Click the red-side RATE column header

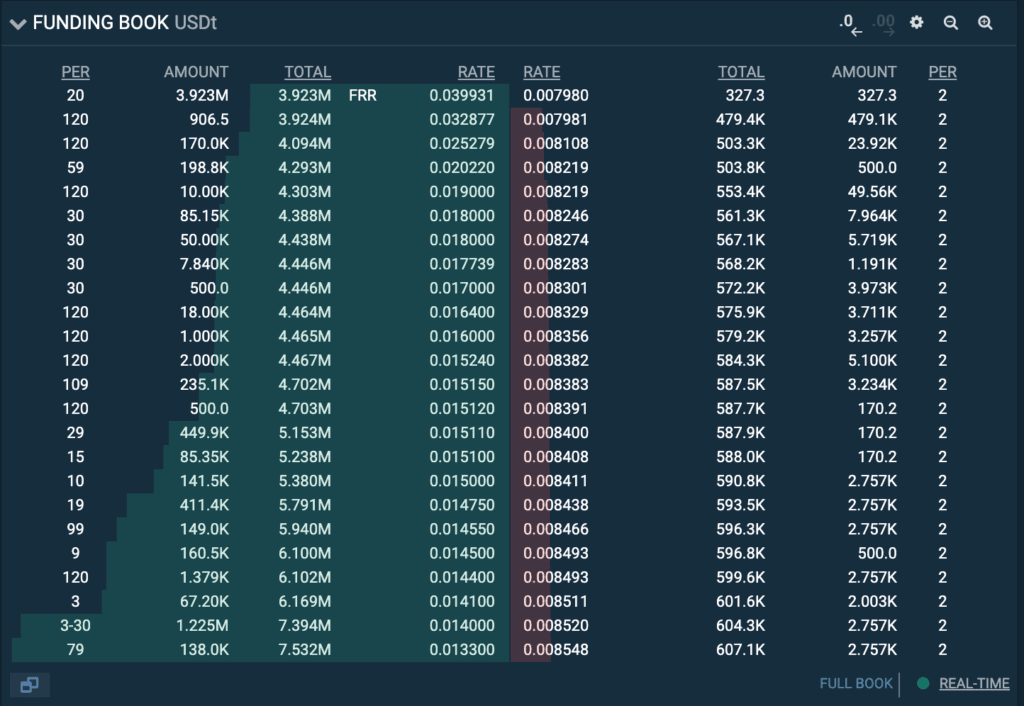point(541,72)
